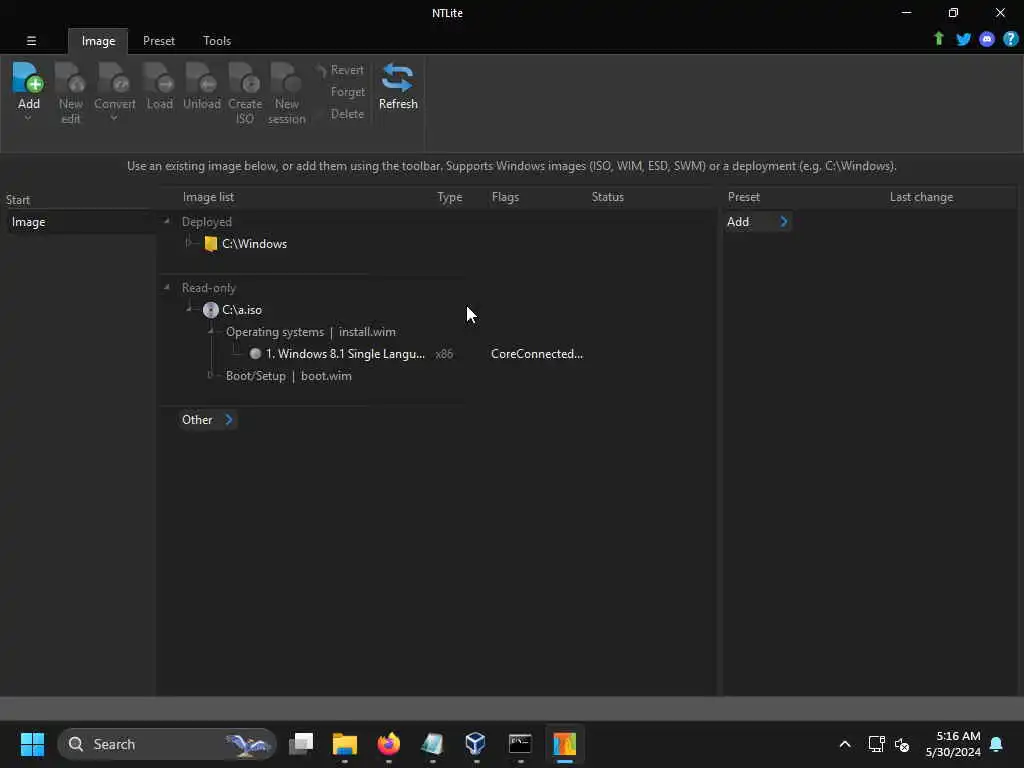Screen dimensions: 1024x768
Task: Select the C:\Windows entry
Action: coord(254,244)
